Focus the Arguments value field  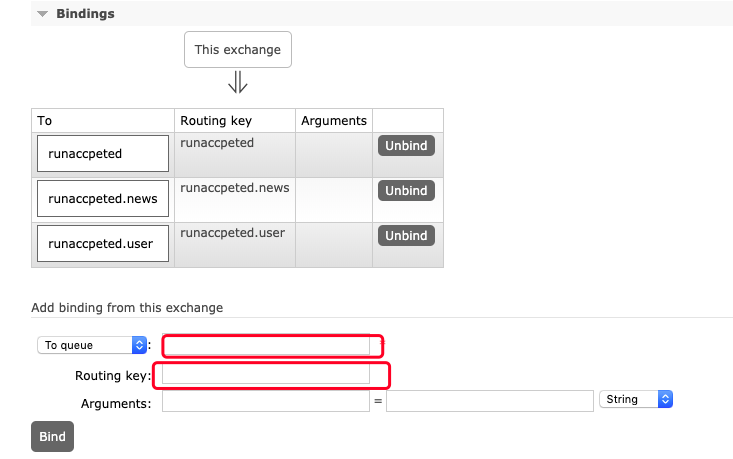[490, 401]
